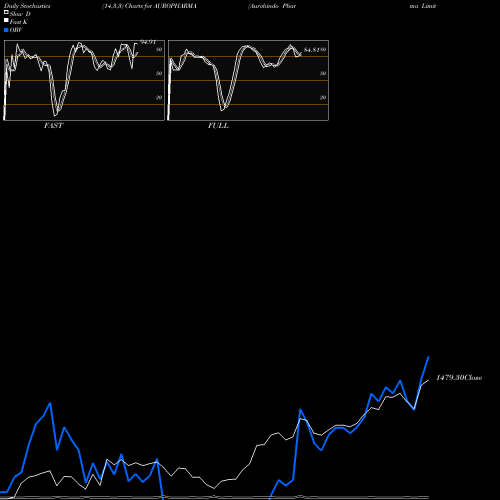
Task: Click the 20 axis label in FULL chart
Action: [323, 97]
